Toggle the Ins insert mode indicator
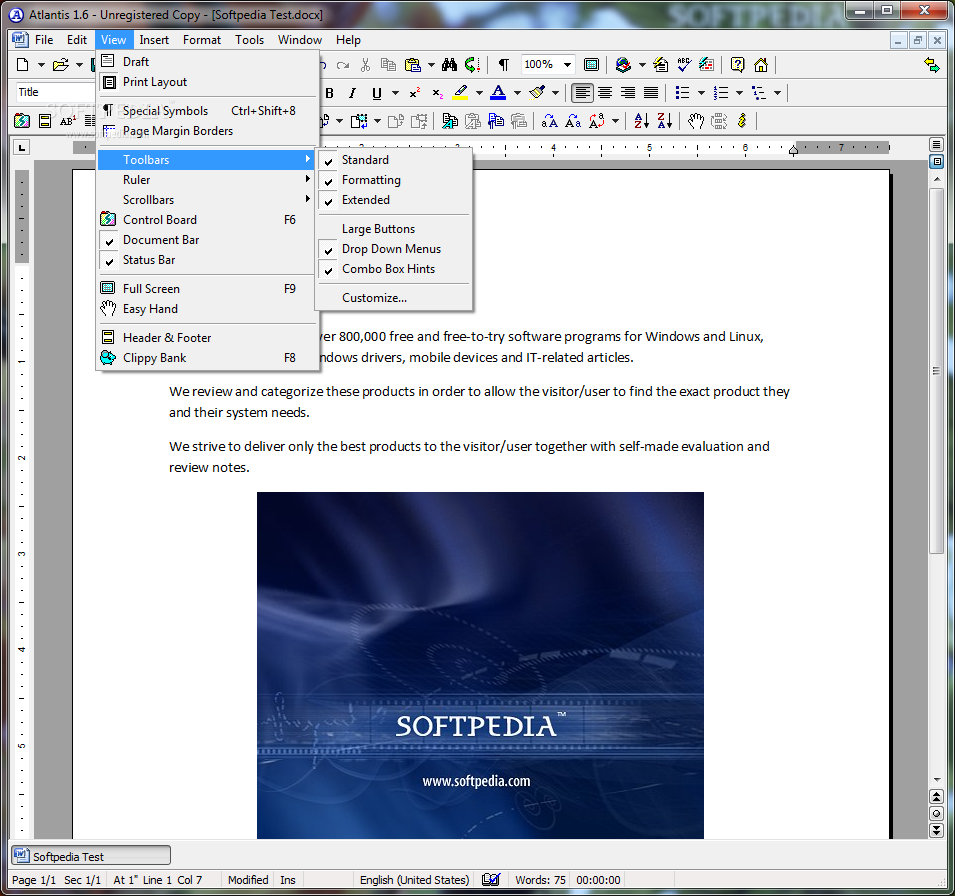Screen dimensions: 955x896 point(287,880)
